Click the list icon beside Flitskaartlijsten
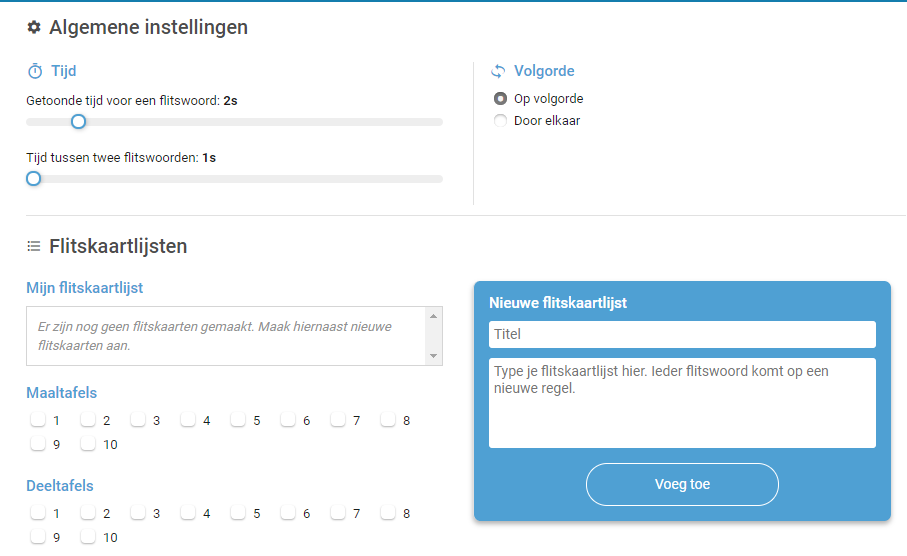 (x=34, y=246)
